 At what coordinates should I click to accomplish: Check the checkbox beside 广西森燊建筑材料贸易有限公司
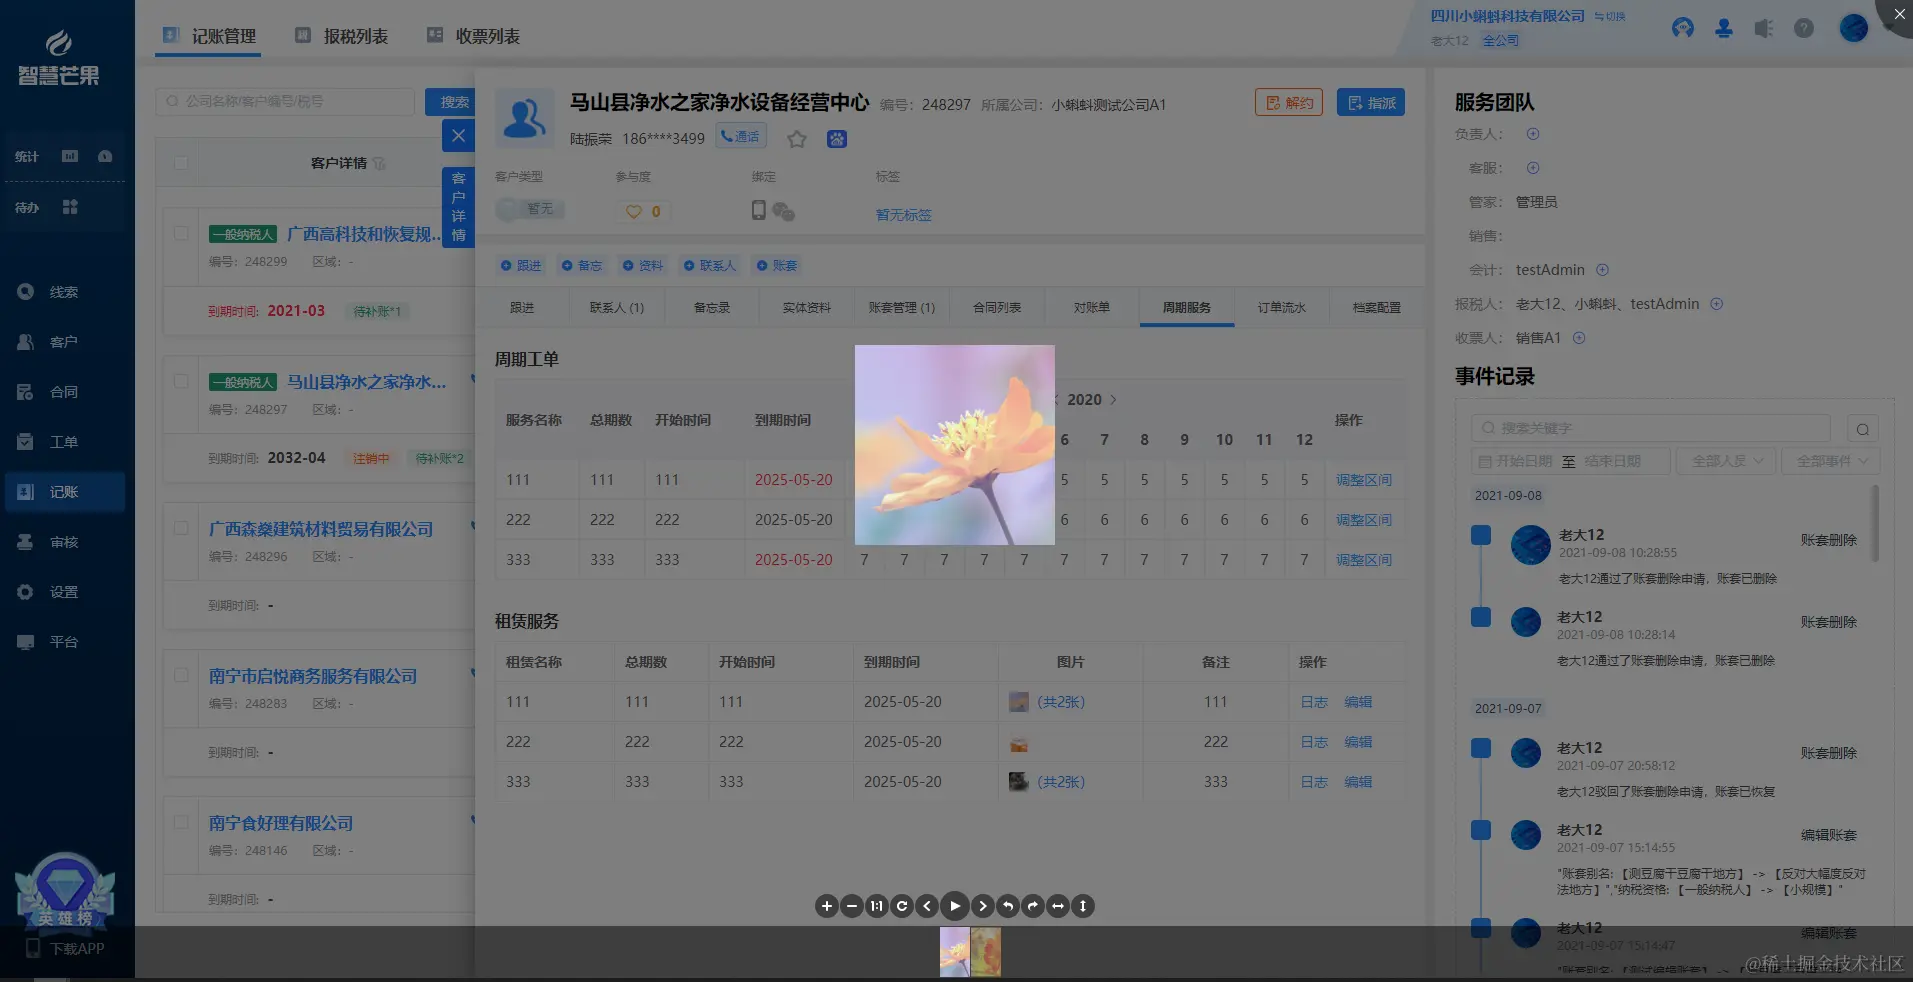180,528
